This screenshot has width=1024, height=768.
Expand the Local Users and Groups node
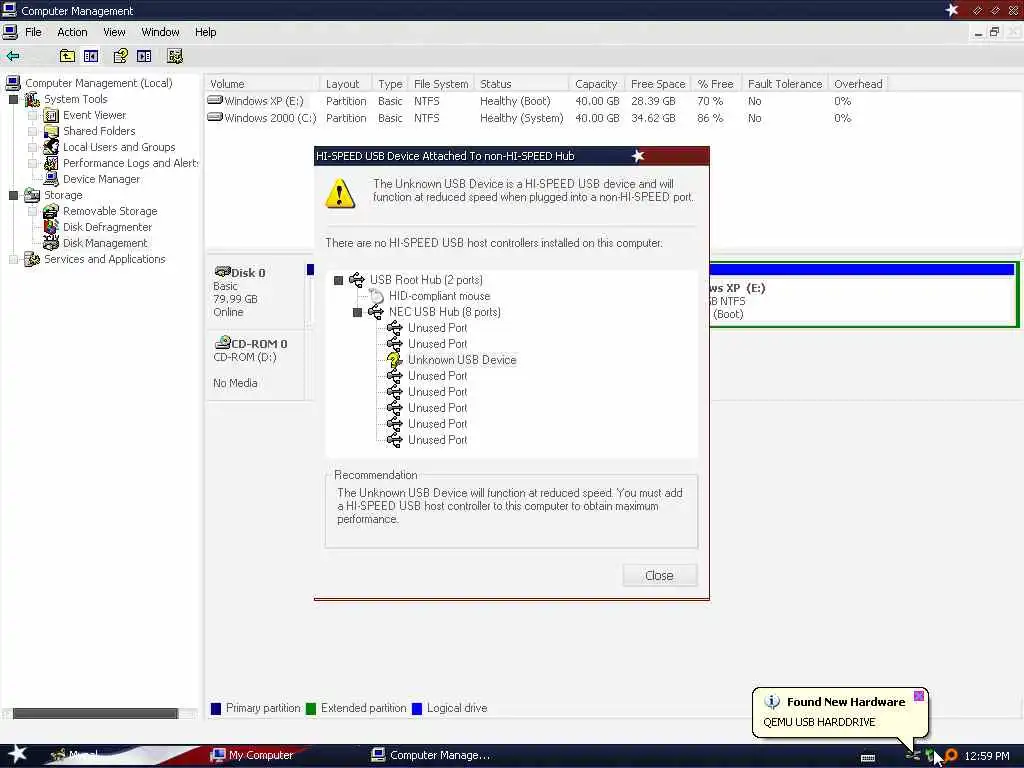[x=32, y=148]
